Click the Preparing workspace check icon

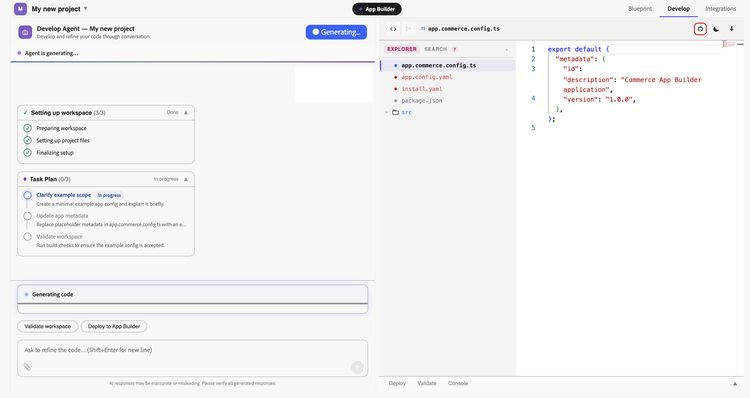coord(28,128)
